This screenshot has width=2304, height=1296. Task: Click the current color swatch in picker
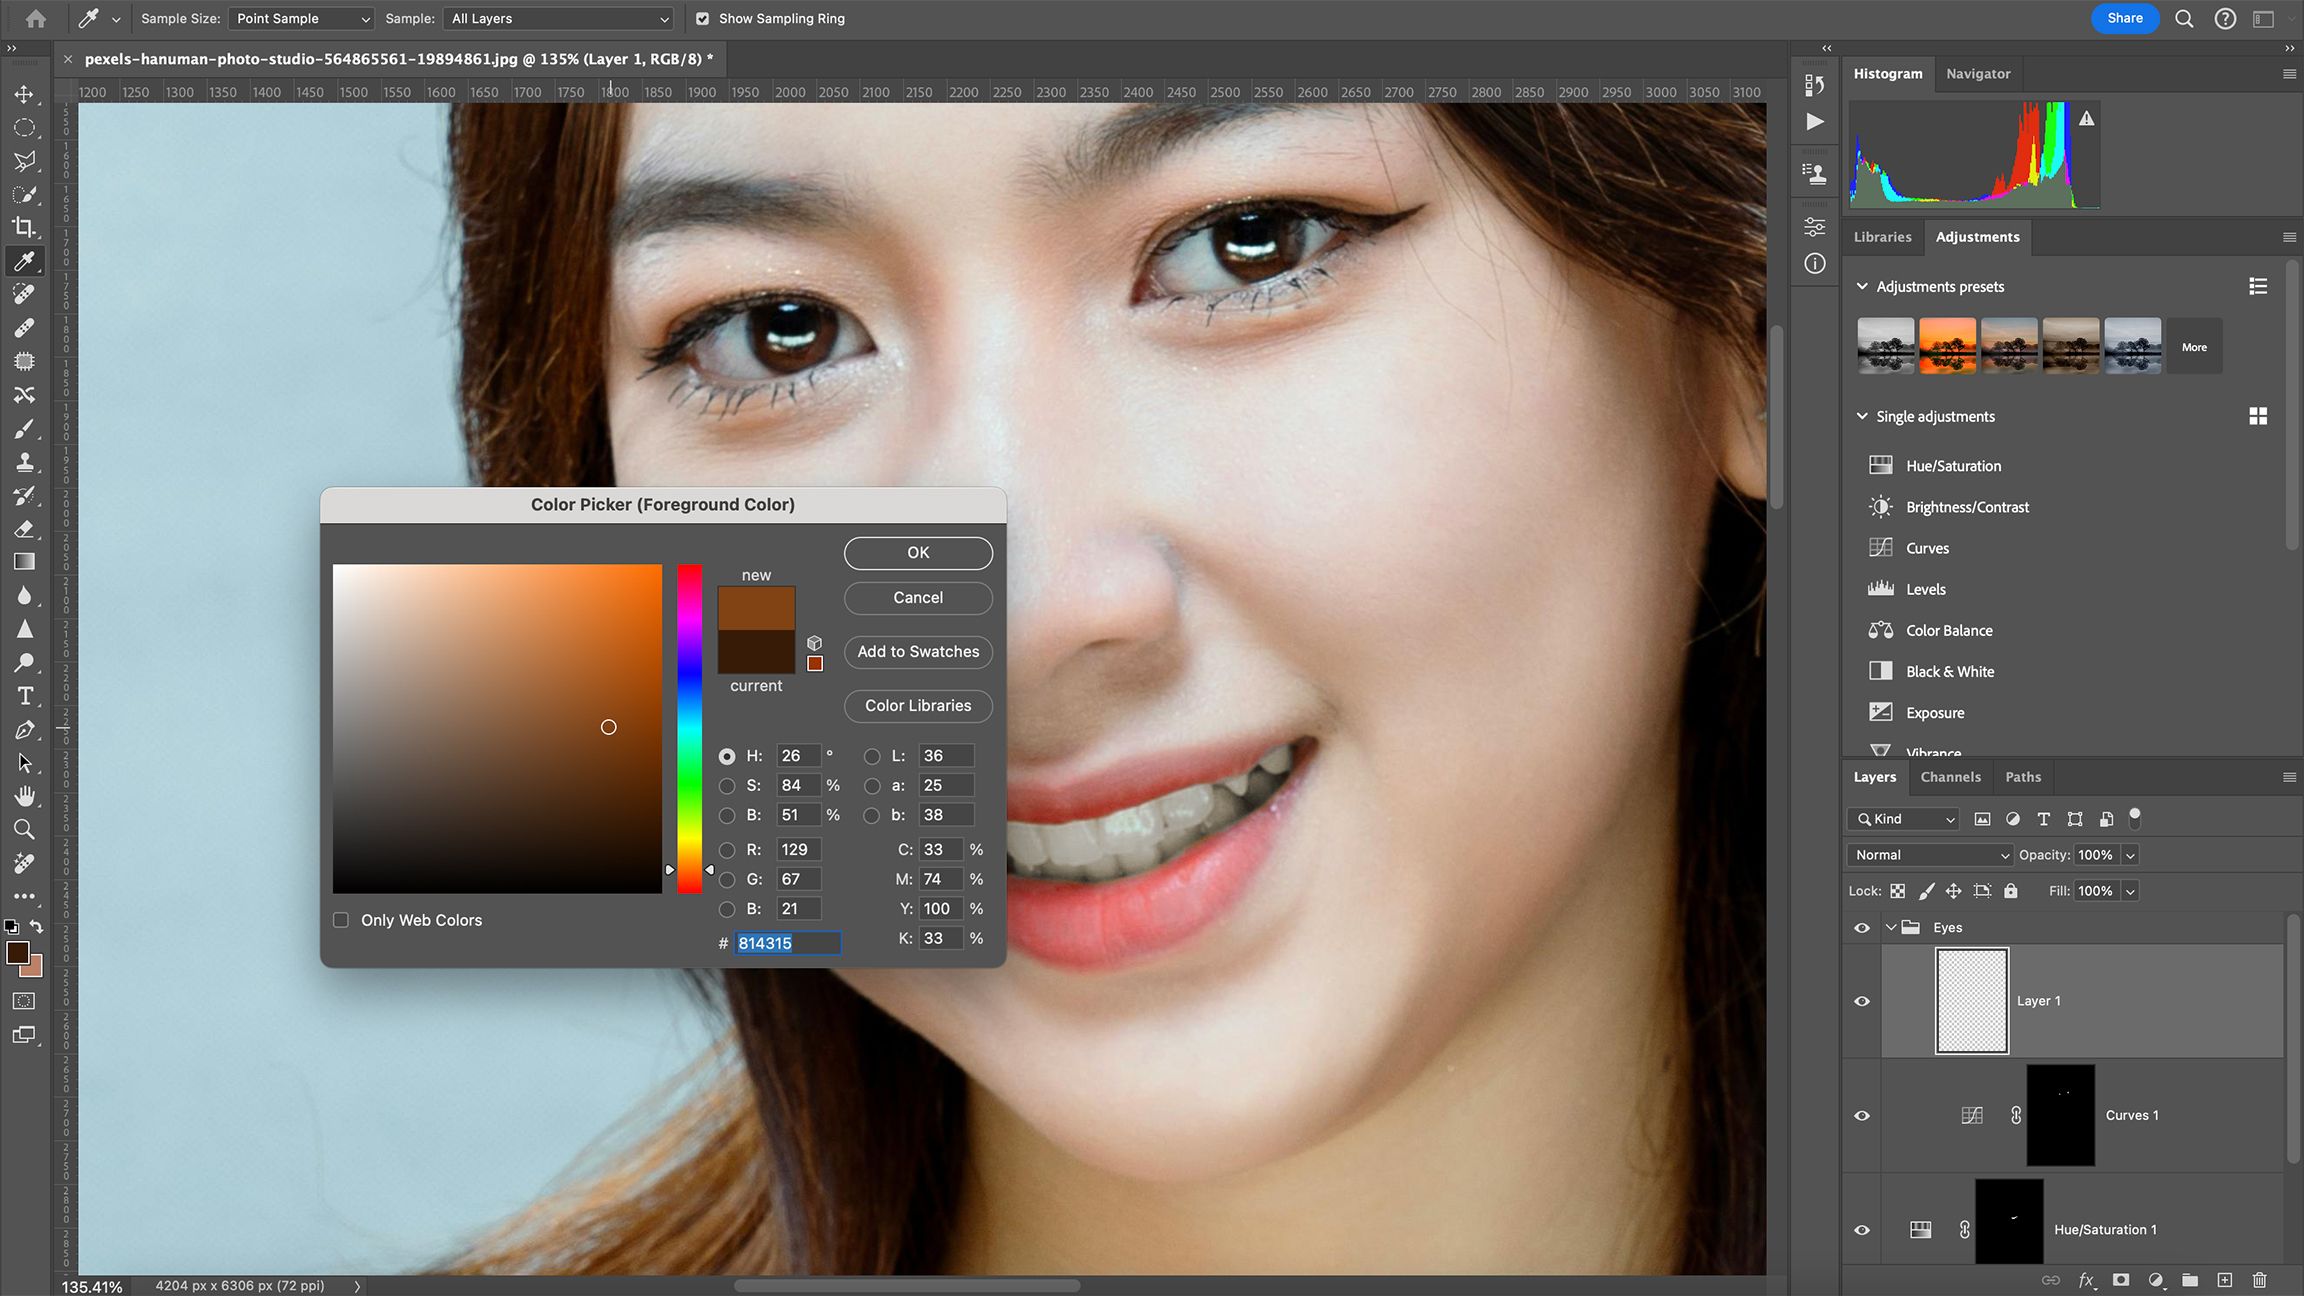point(756,652)
